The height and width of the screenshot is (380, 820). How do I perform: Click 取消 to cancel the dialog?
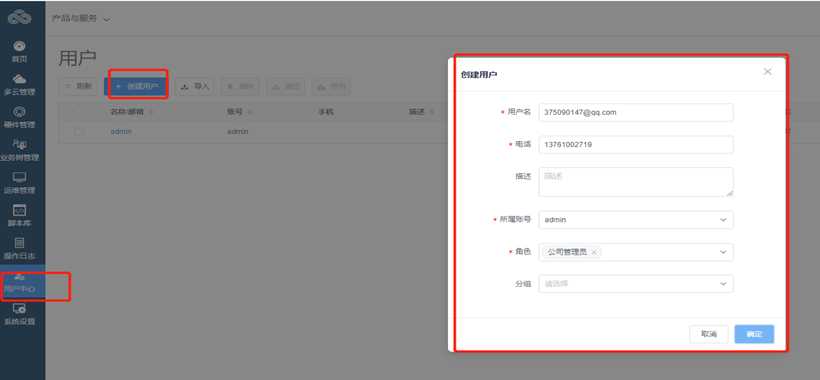coord(709,334)
